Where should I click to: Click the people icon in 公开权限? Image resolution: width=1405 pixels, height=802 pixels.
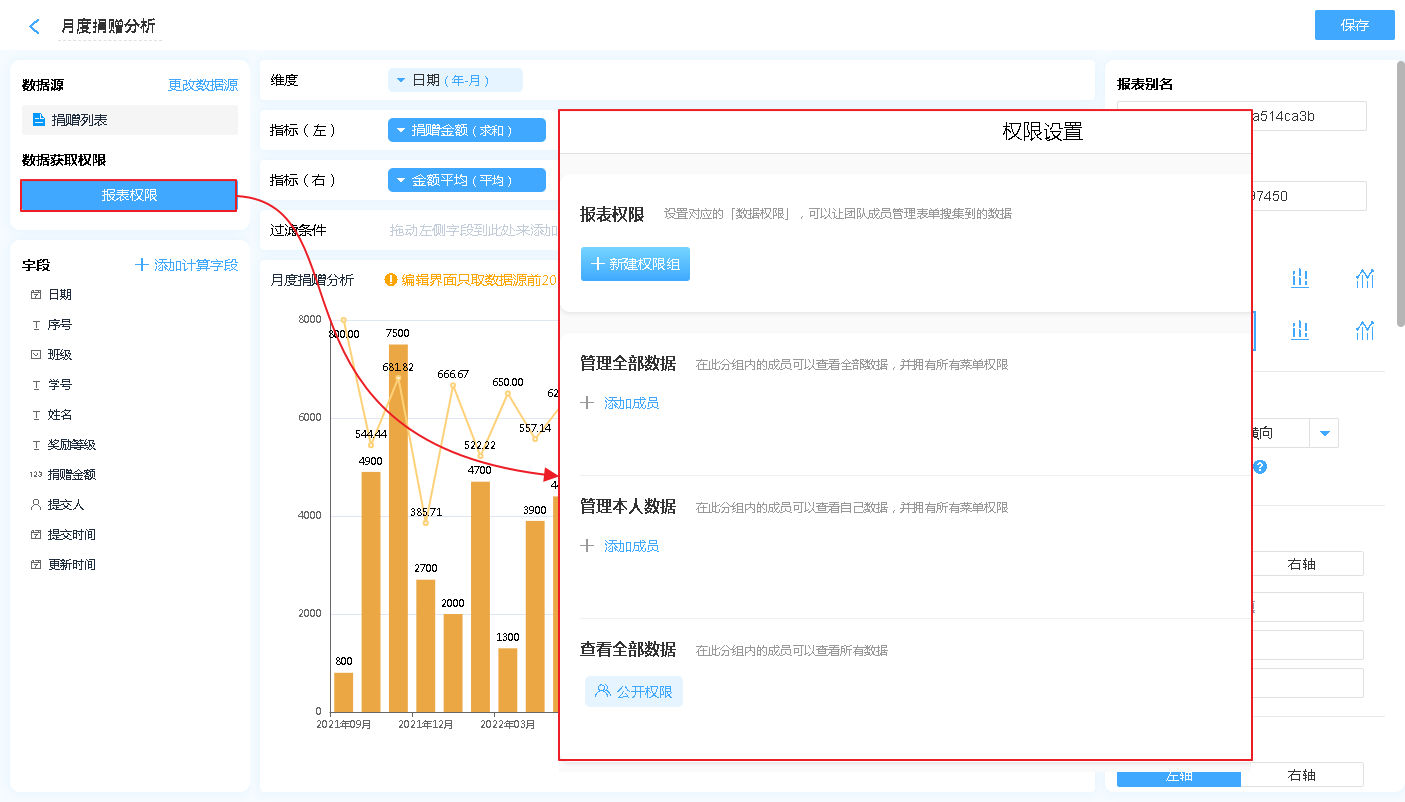click(x=602, y=691)
